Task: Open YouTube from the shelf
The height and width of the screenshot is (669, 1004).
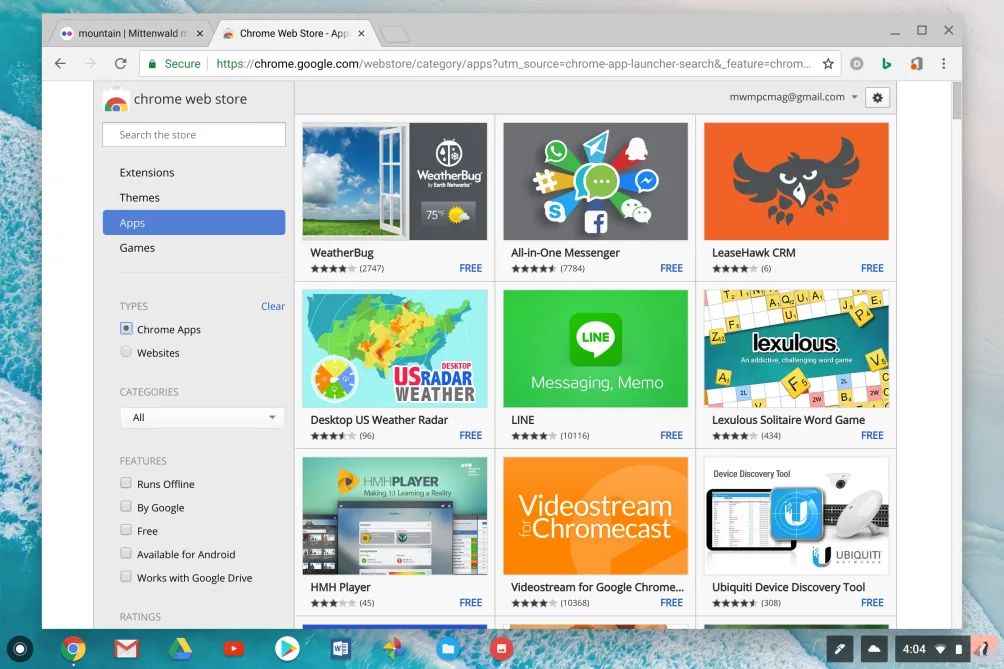Action: pyautogui.click(x=234, y=649)
